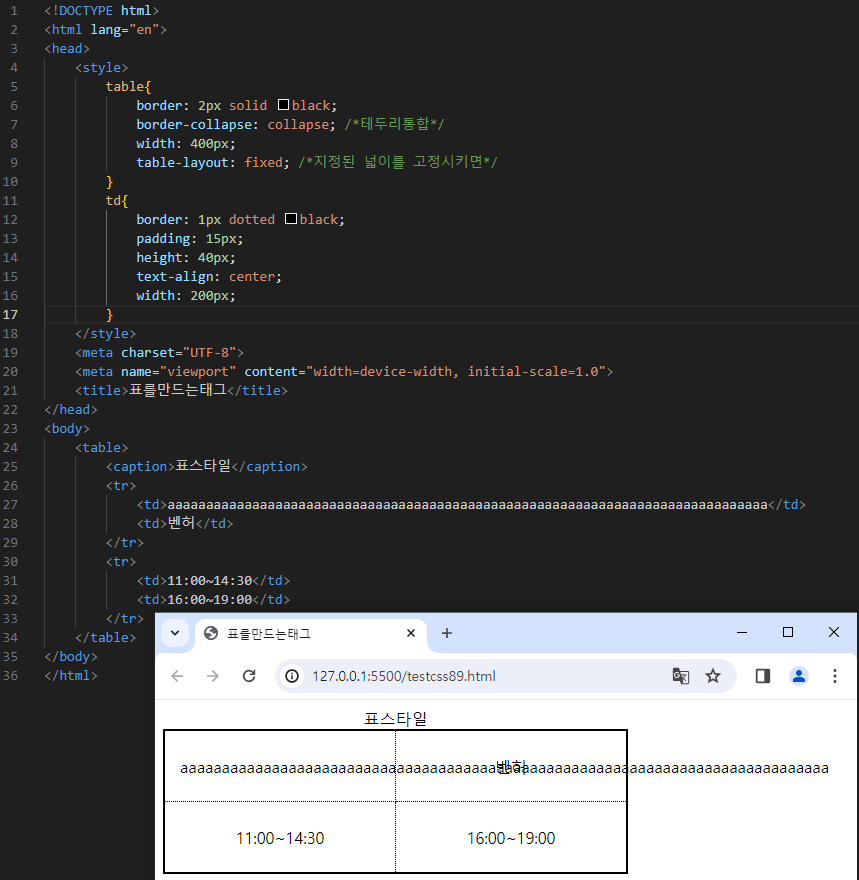859x880 pixels.
Task: Maximize the browser window
Action: pos(788,632)
